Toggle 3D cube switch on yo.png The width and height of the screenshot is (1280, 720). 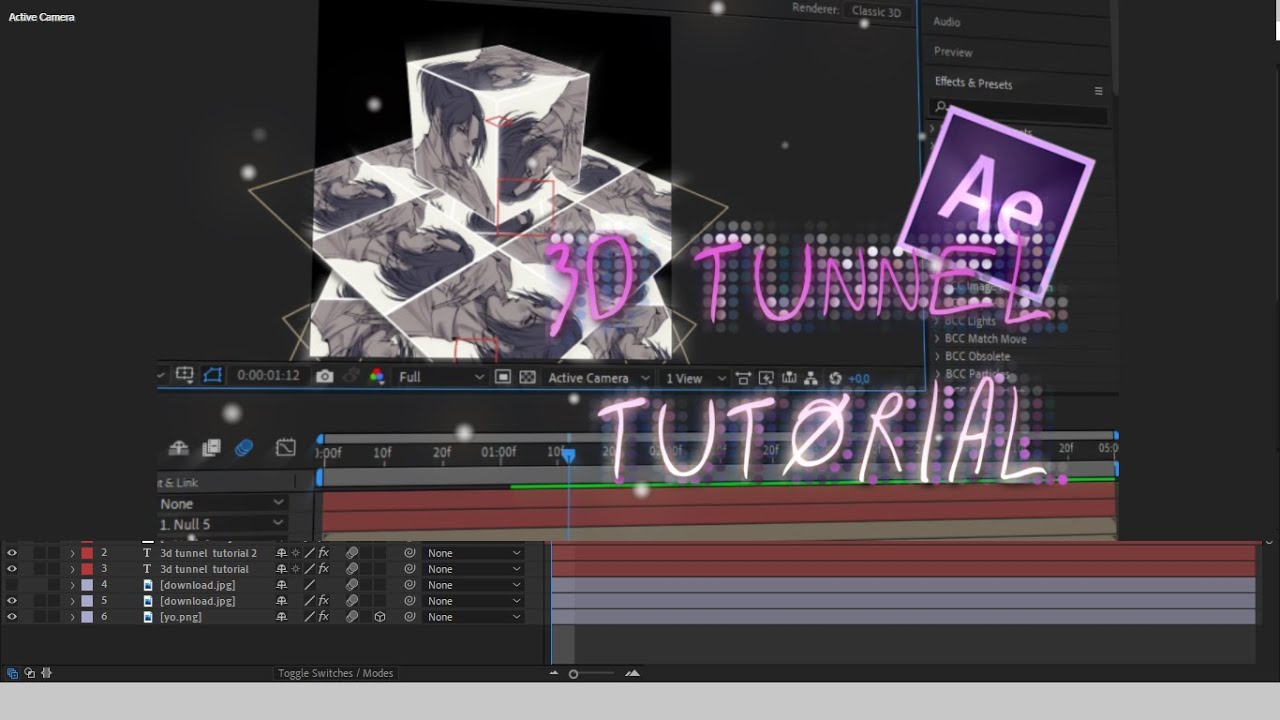pyautogui.click(x=380, y=617)
